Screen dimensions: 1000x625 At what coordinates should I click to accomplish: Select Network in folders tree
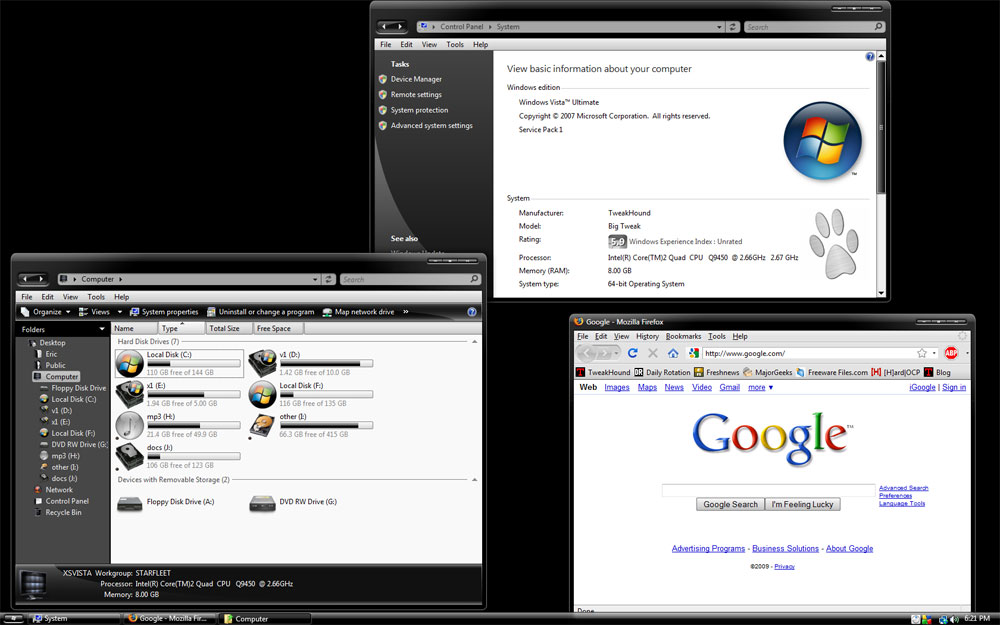(59, 490)
